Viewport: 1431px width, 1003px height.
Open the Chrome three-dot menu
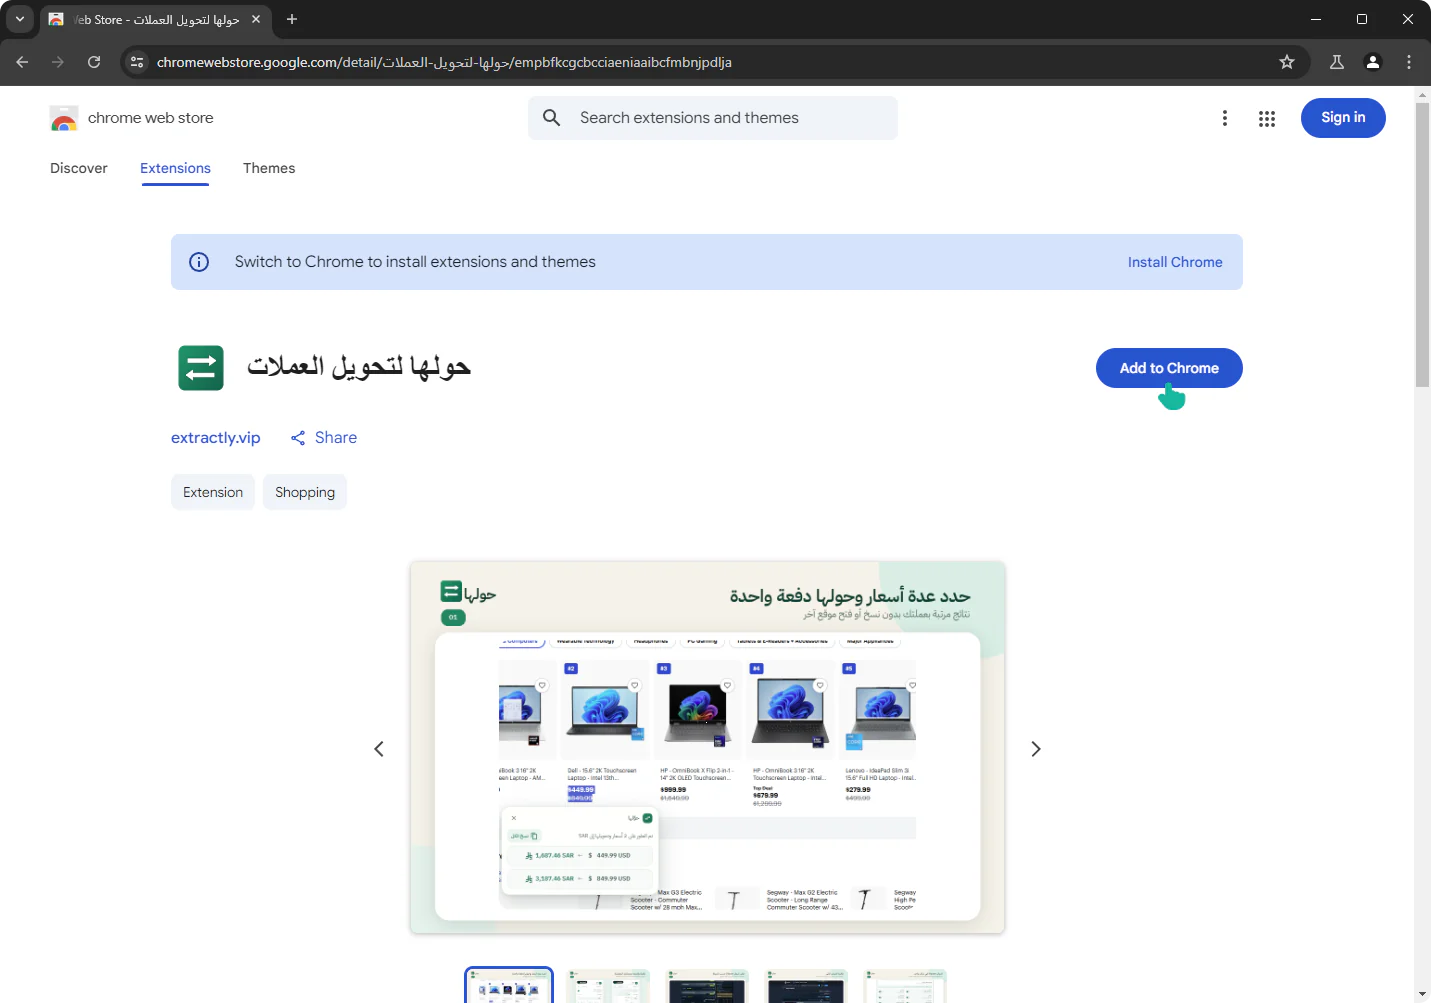pyautogui.click(x=1409, y=62)
